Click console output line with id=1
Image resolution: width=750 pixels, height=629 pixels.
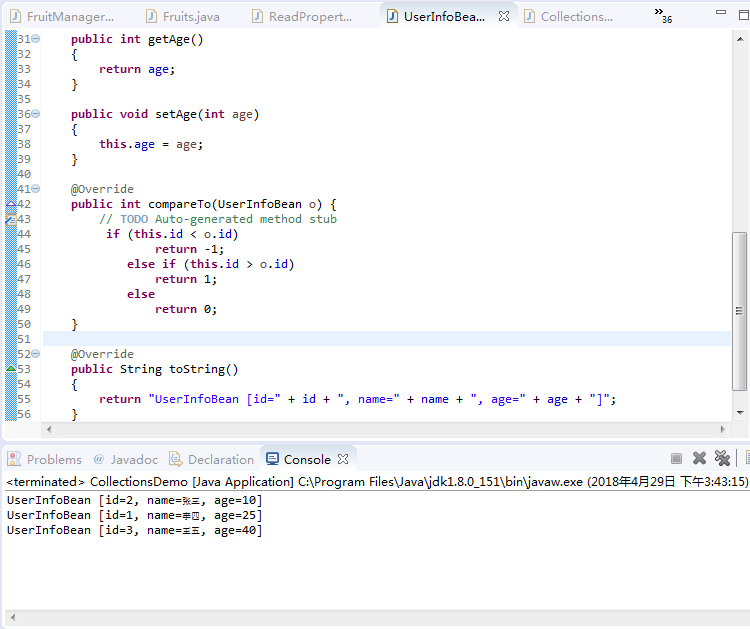(x=134, y=515)
